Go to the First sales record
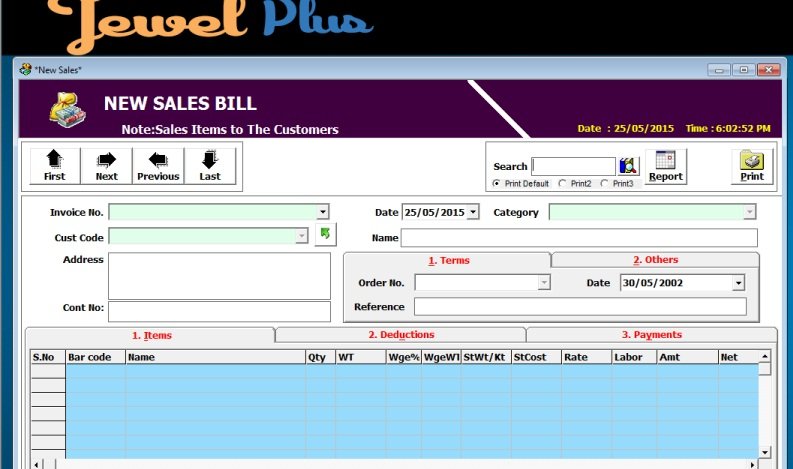The width and height of the screenshot is (793, 469). (55, 166)
